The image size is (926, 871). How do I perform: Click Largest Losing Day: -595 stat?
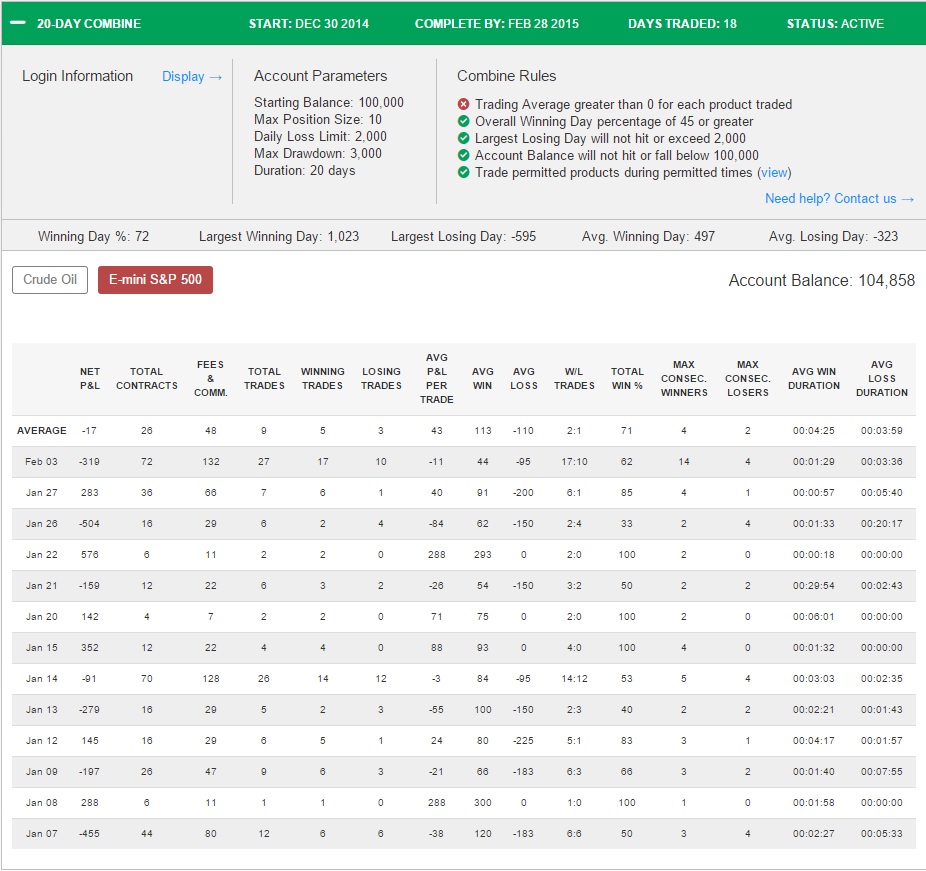tap(464, 237)
